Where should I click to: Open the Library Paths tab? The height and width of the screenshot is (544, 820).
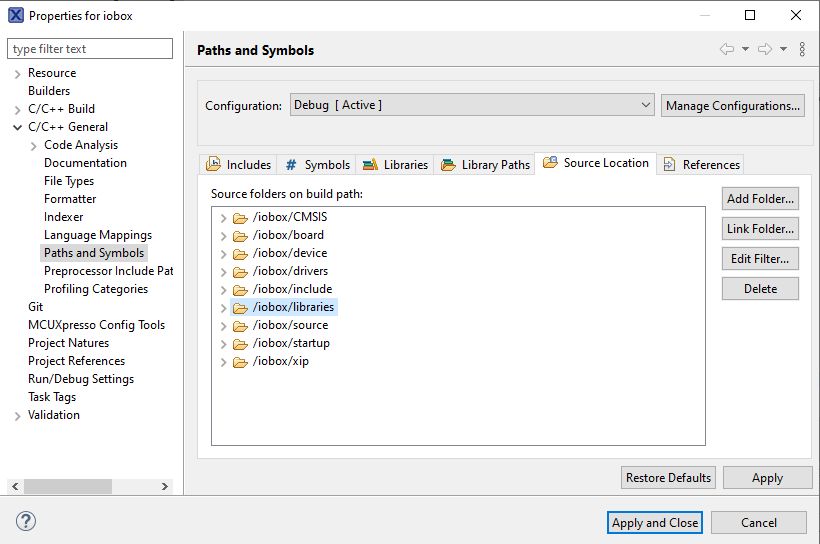[x=485, y=164]
